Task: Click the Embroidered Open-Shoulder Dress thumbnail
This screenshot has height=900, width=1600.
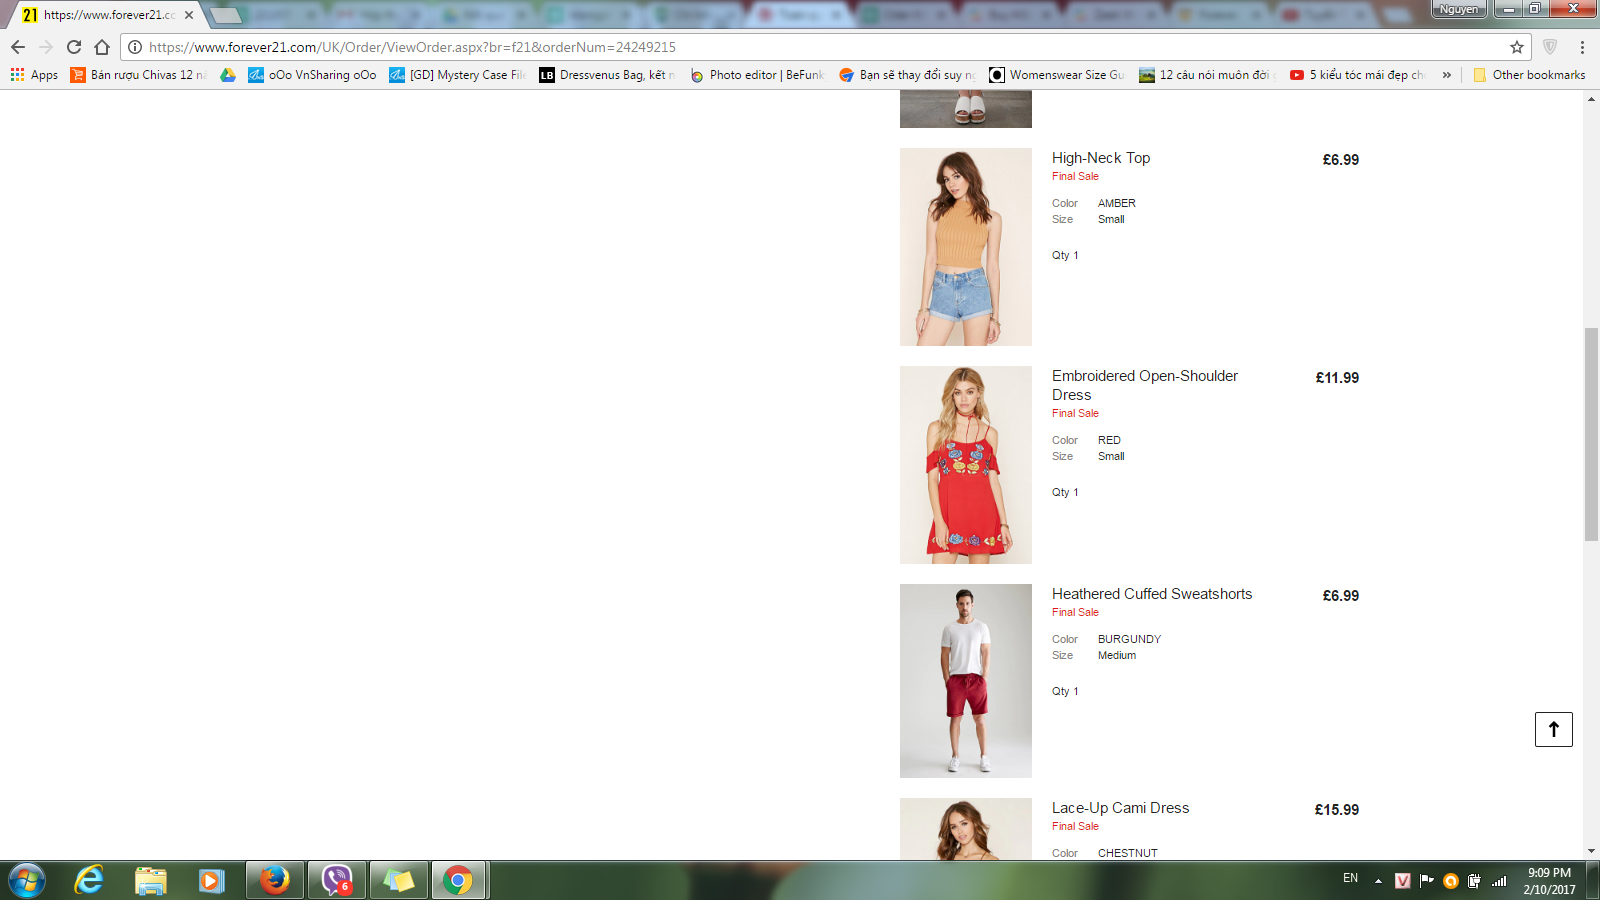Action: point(965,465)
